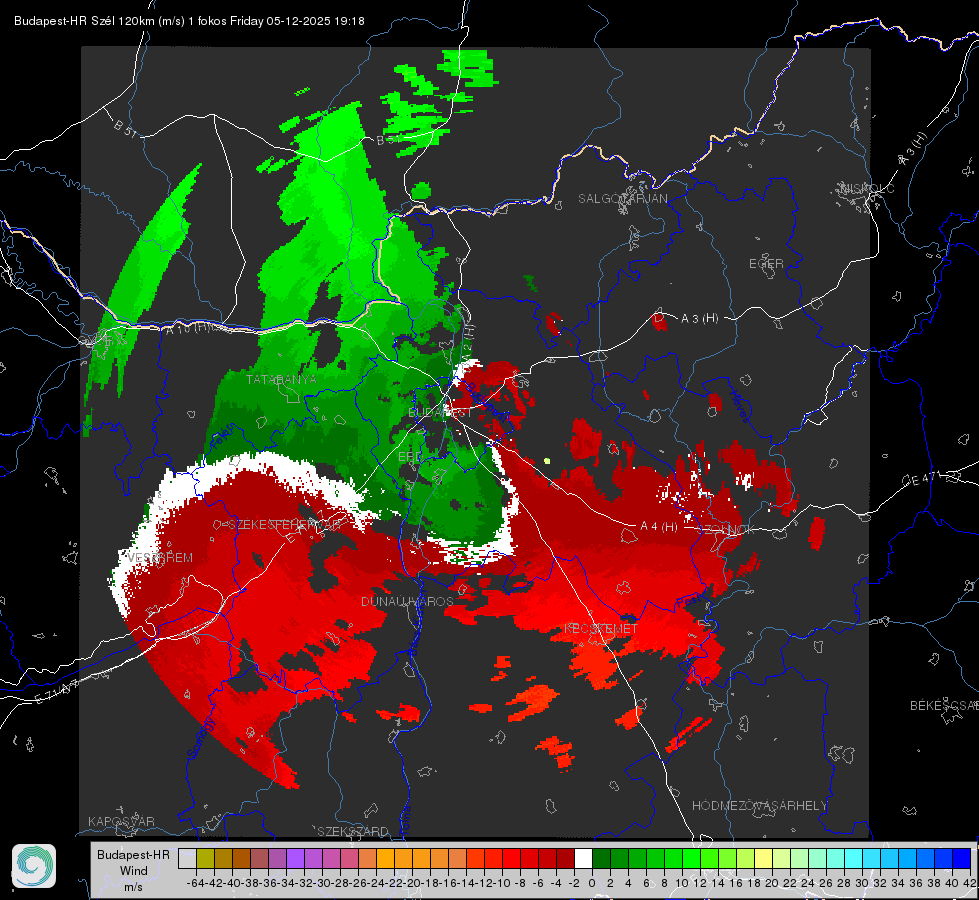Click the radar title 'Budapest-HR Szél 120km' text
This screenshot has width=979, height=900.
84,21
